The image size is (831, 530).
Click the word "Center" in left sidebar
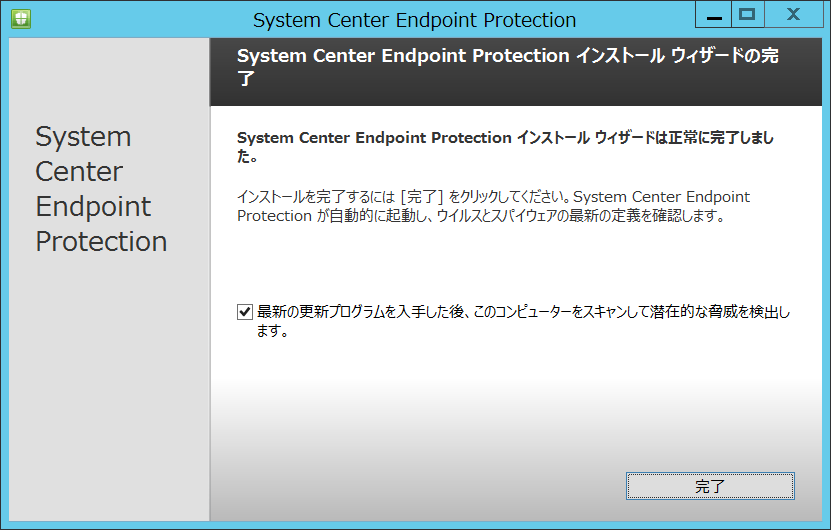point(79,172)
